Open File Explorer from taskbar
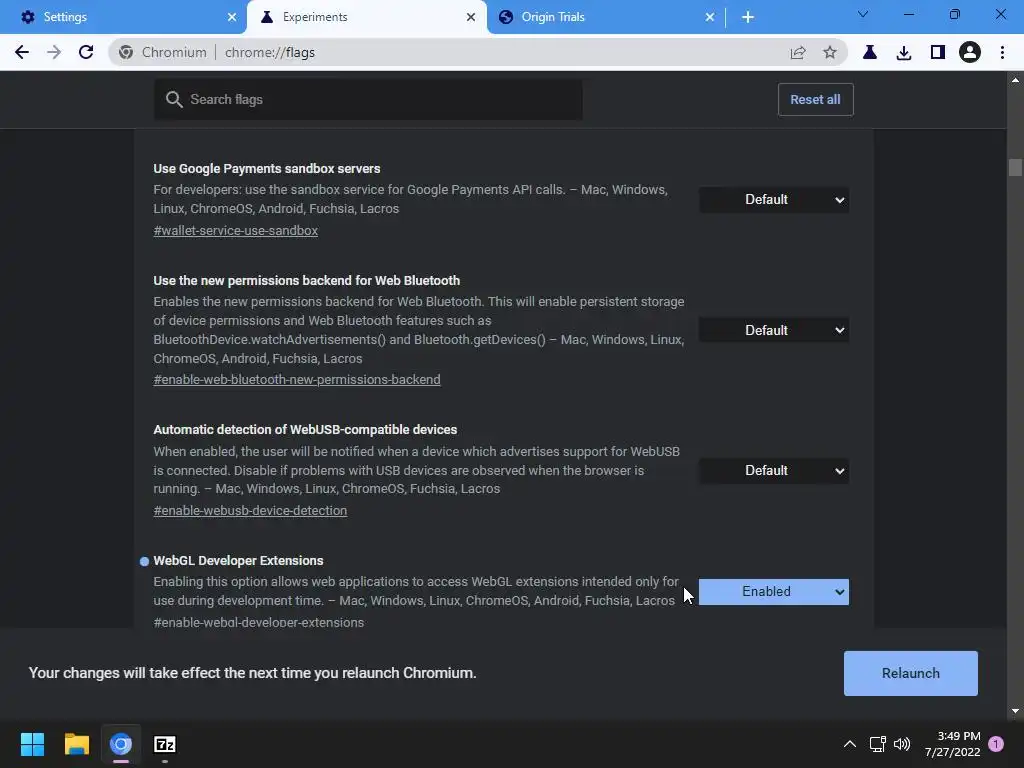 click(76, 744)
